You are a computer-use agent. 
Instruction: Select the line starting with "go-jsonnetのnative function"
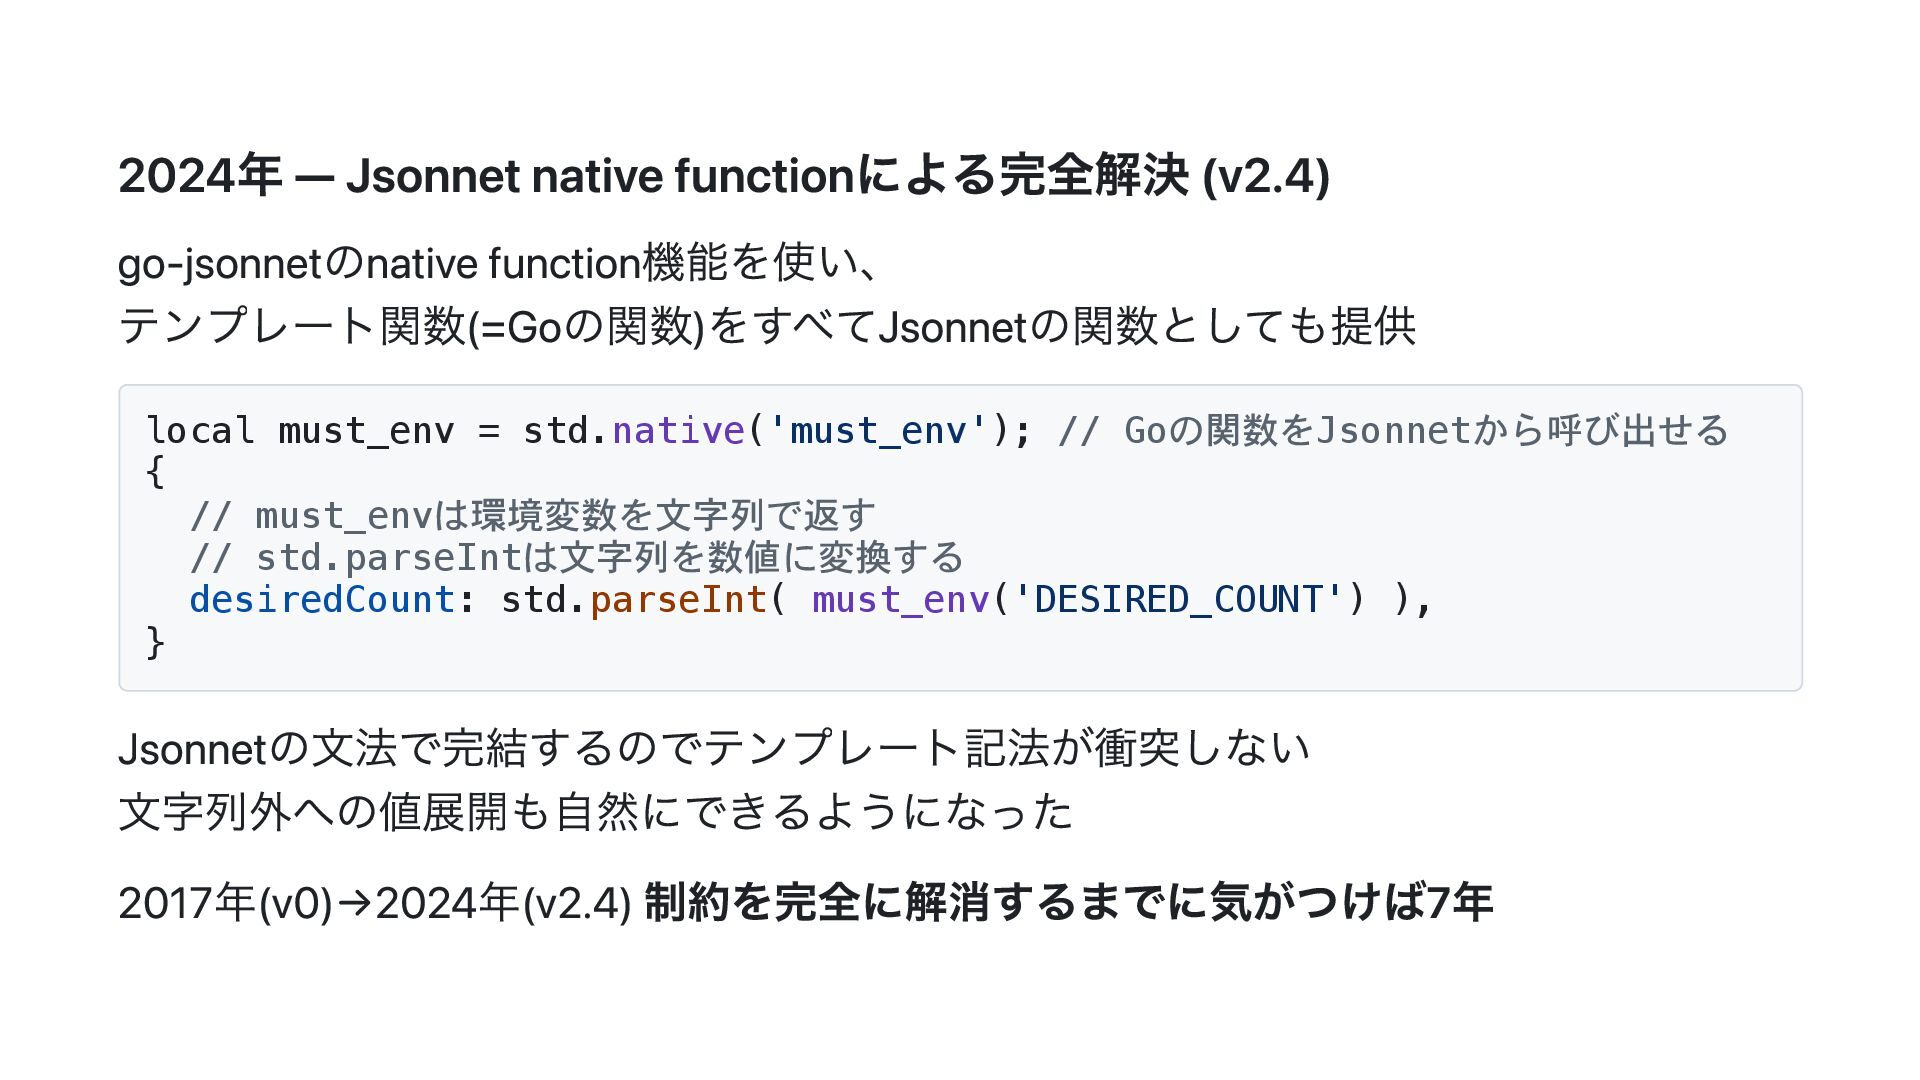click(498, 264)
